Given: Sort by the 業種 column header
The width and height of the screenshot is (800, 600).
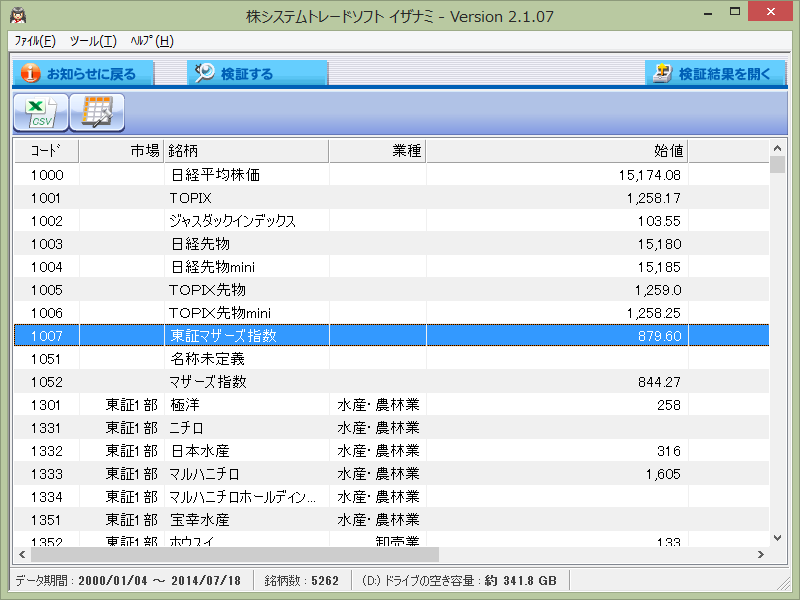Looking at the screenshot, I should pyautogui.click(x=378, y=151).
